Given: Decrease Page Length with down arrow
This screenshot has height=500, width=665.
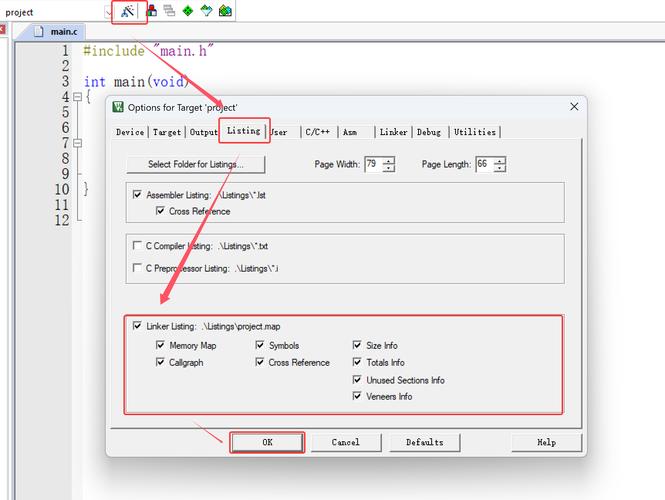Looking at the screenshot, I should [500, 168].
